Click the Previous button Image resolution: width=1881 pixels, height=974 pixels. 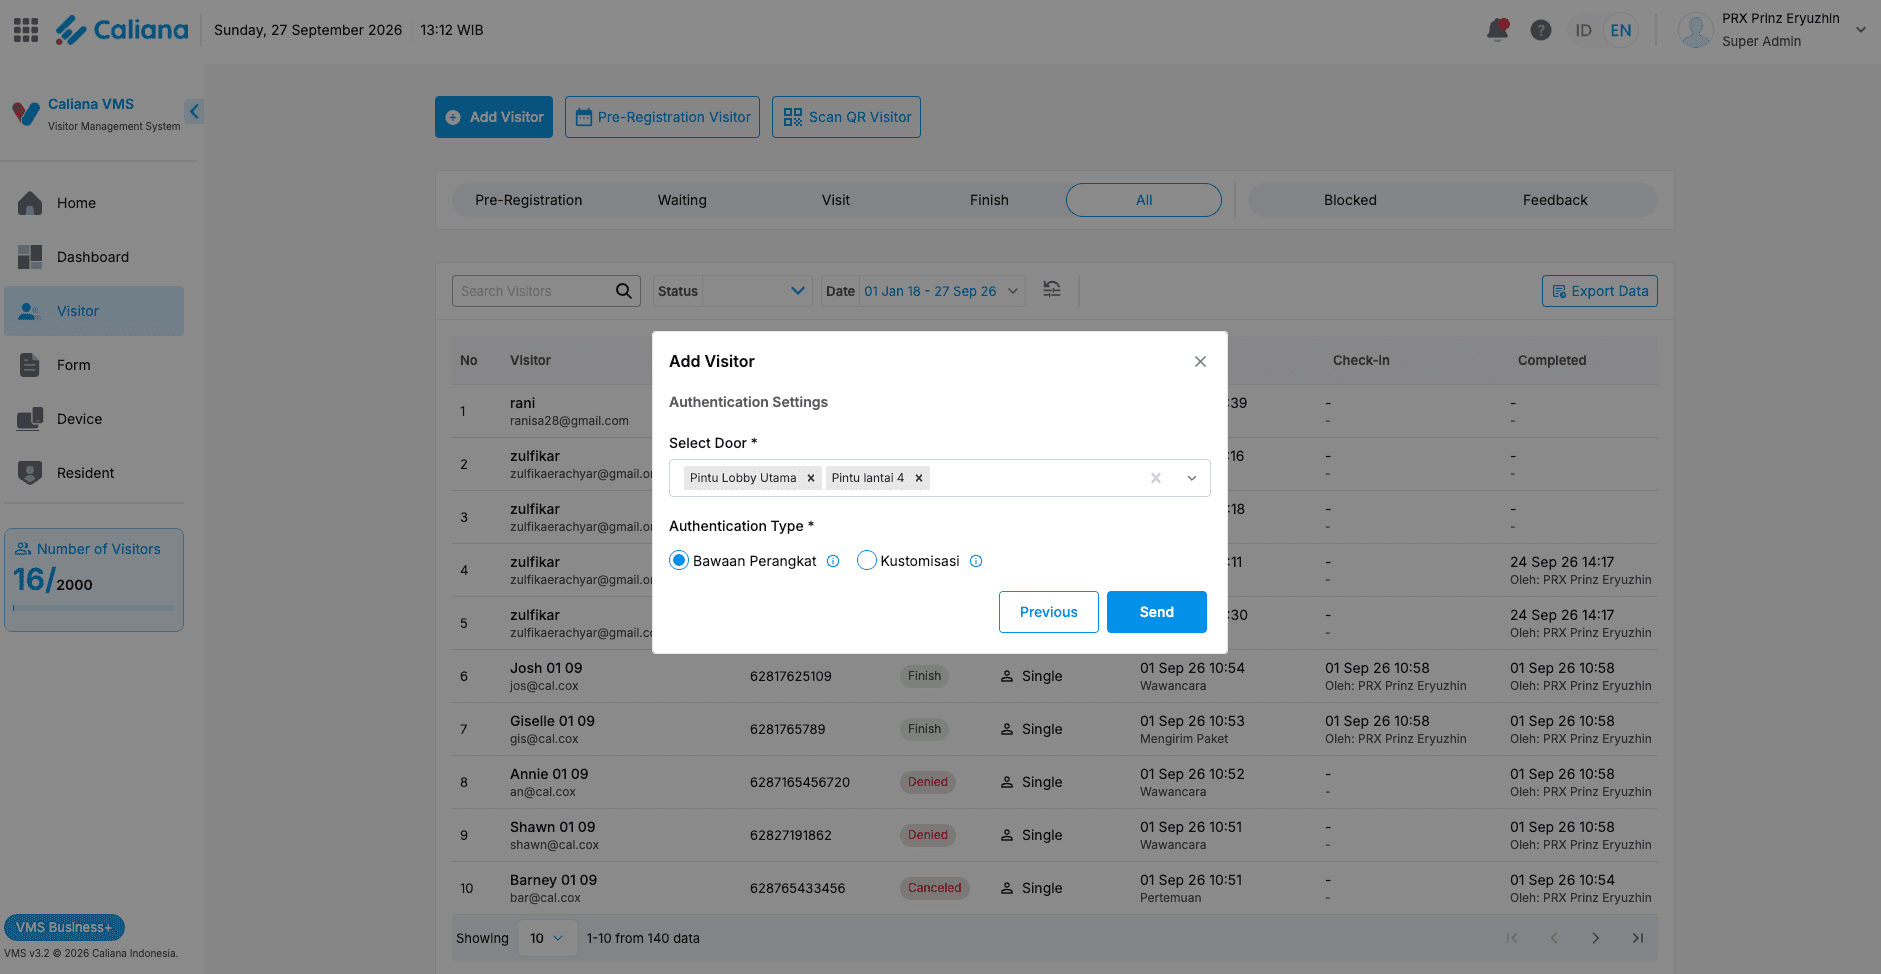[1049, 612]
